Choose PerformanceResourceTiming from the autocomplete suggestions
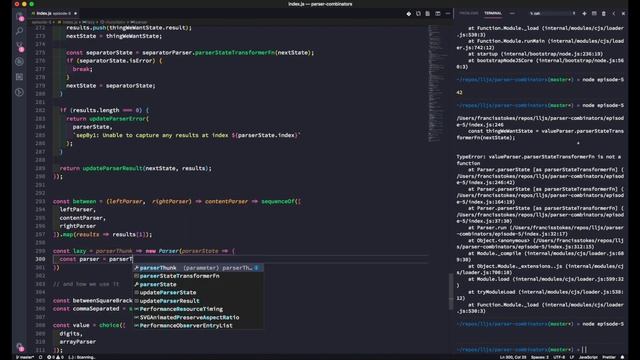 coord(198,309)
